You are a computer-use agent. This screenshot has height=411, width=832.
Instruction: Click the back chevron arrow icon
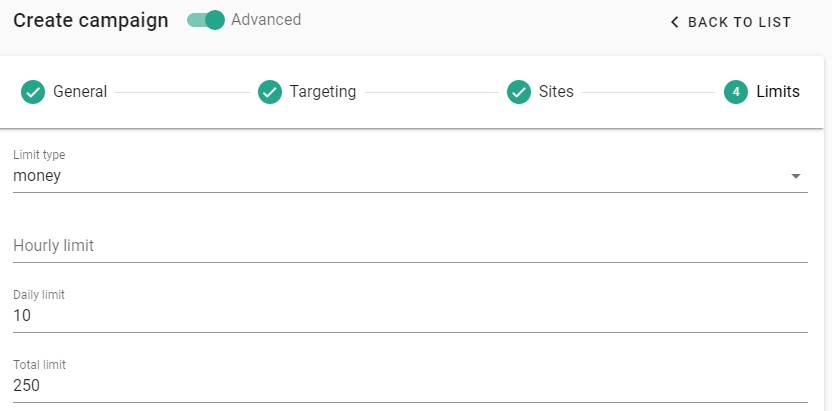pyautogui.click(x=675, y=22)
